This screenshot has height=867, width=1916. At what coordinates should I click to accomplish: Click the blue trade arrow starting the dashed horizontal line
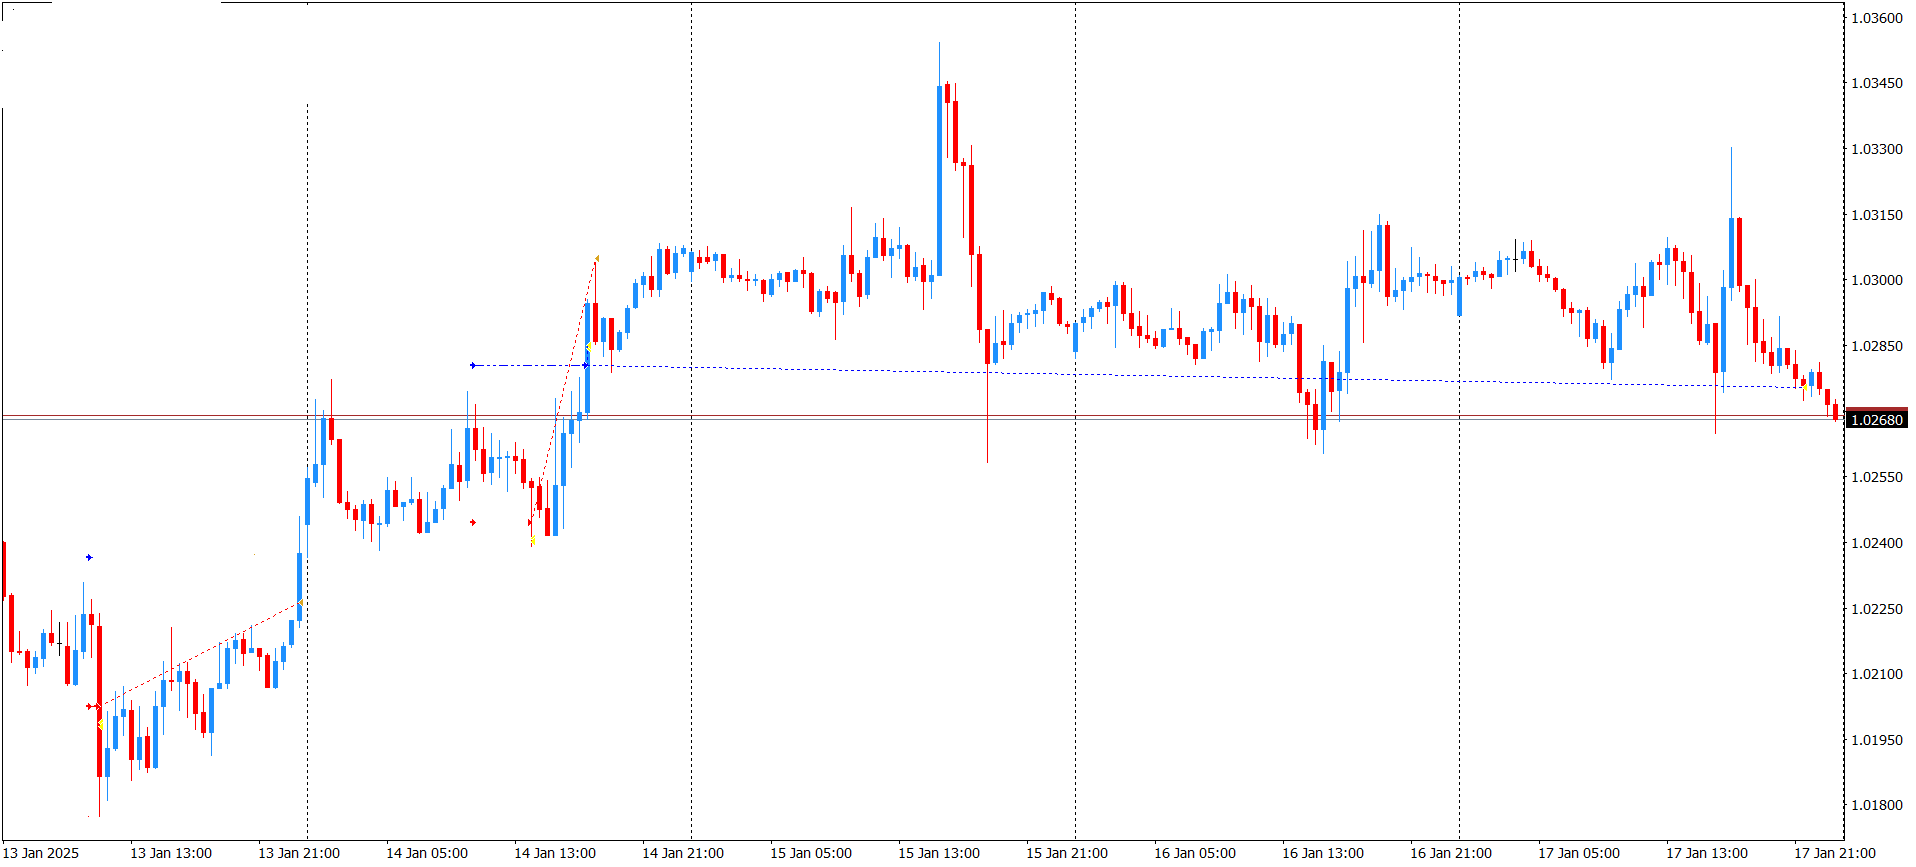click(x=473, y=365)
